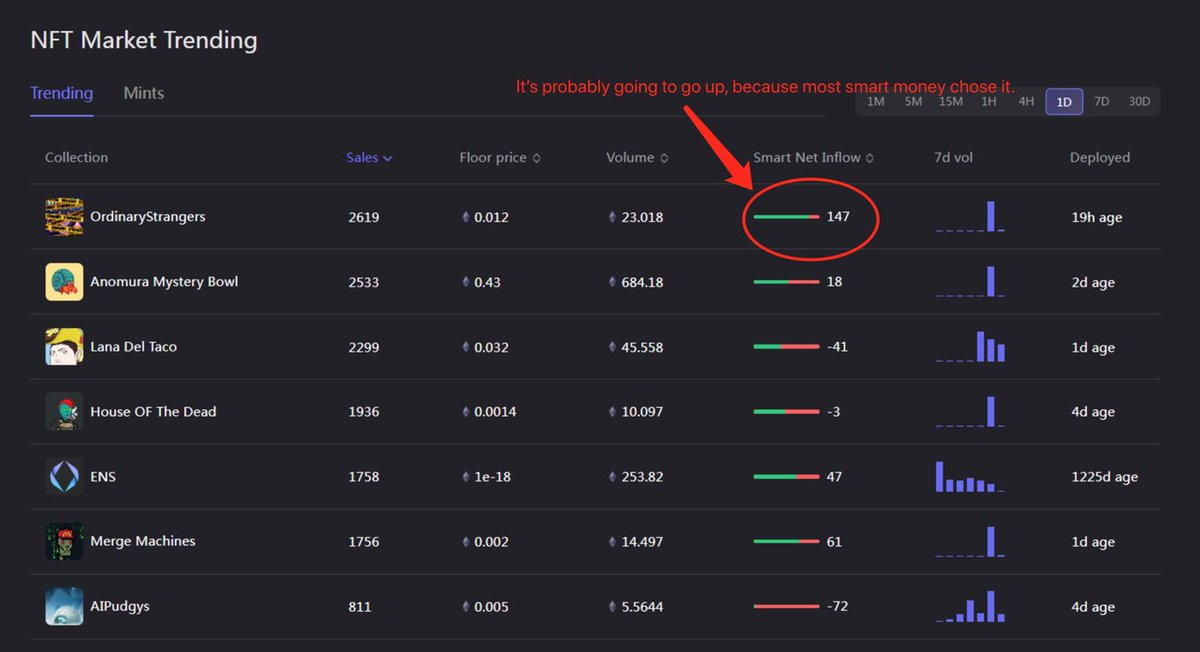Click OrdinaryStrangers smart inflow bar
1200x652 pixels.
pos(786,217)
